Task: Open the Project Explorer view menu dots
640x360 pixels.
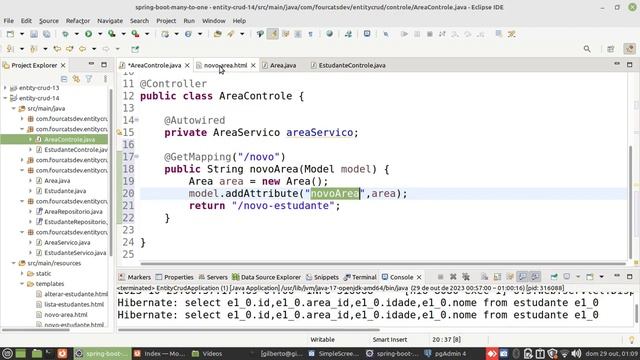Action: tap(105, 79)
